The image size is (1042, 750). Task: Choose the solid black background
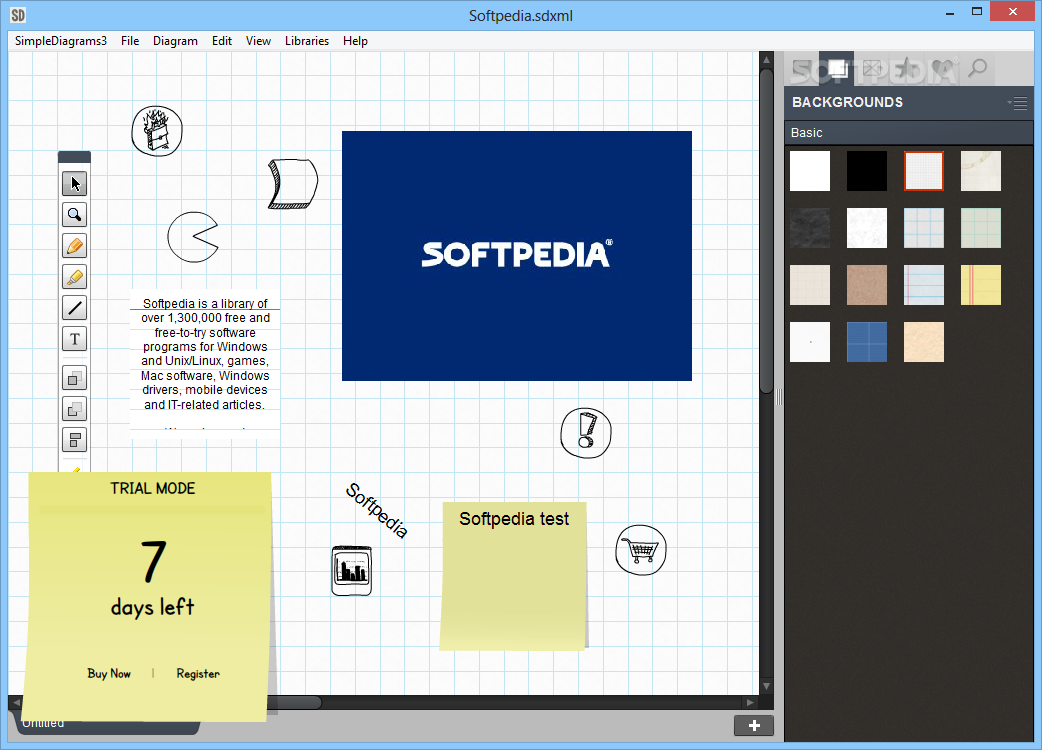click(x=867, y=171)
